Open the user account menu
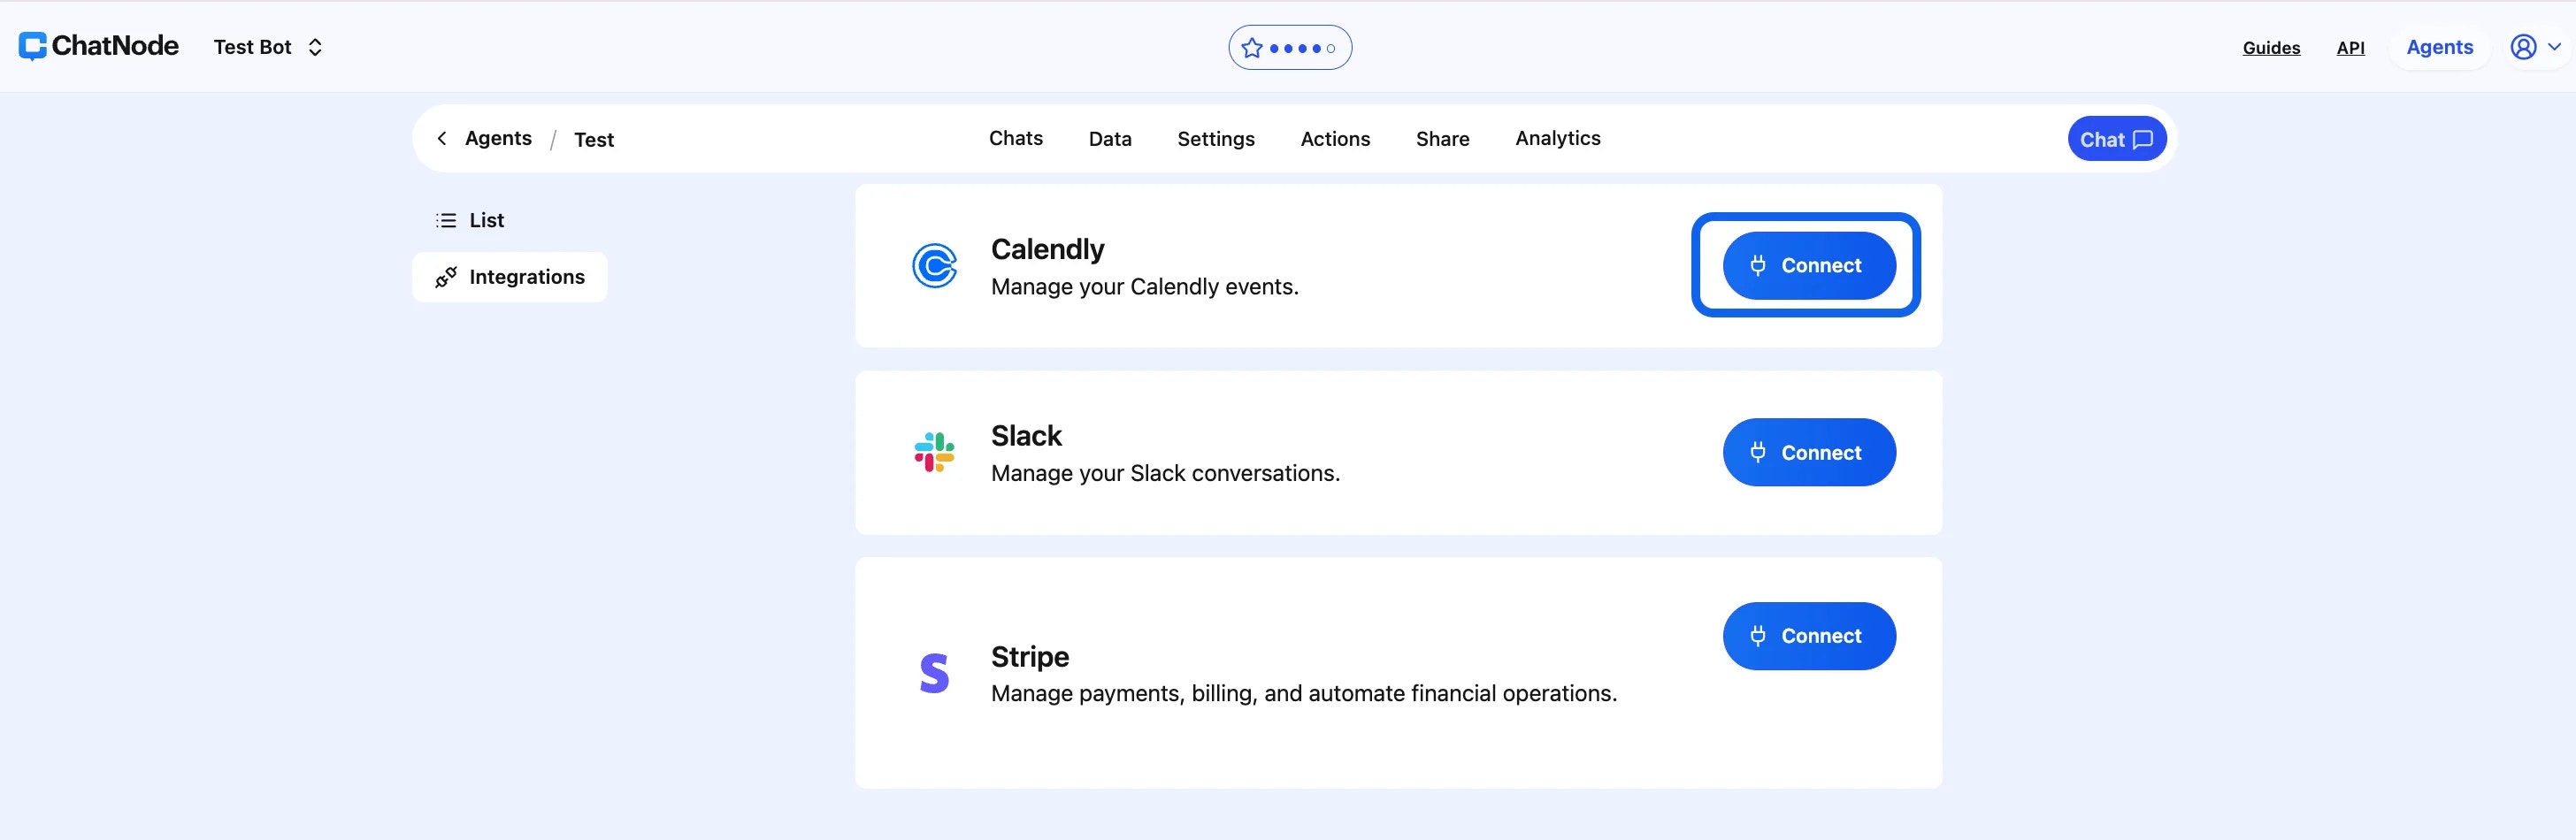The height and width of the screenshot is (840, 2576). (2535, 47)
